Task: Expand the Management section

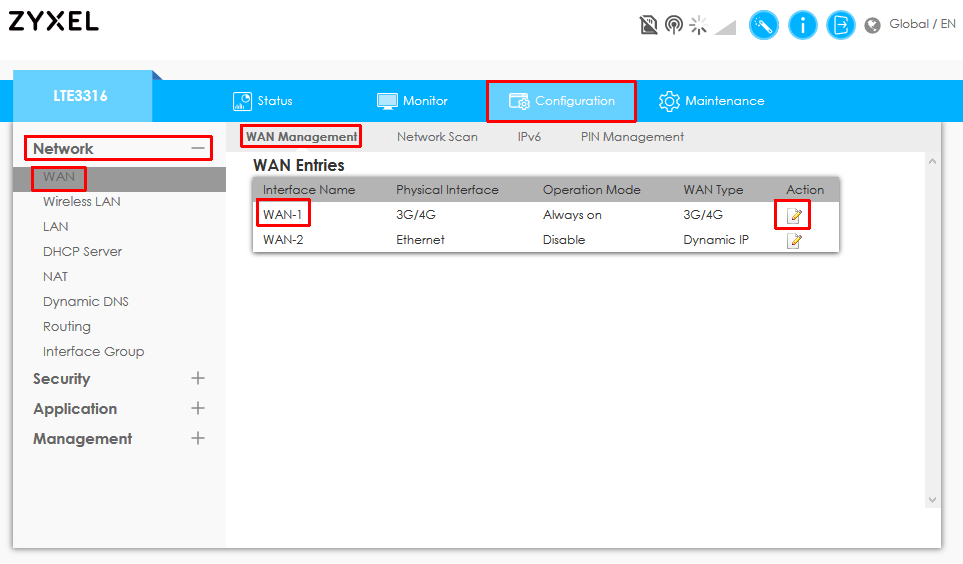Action: point(198,439)
